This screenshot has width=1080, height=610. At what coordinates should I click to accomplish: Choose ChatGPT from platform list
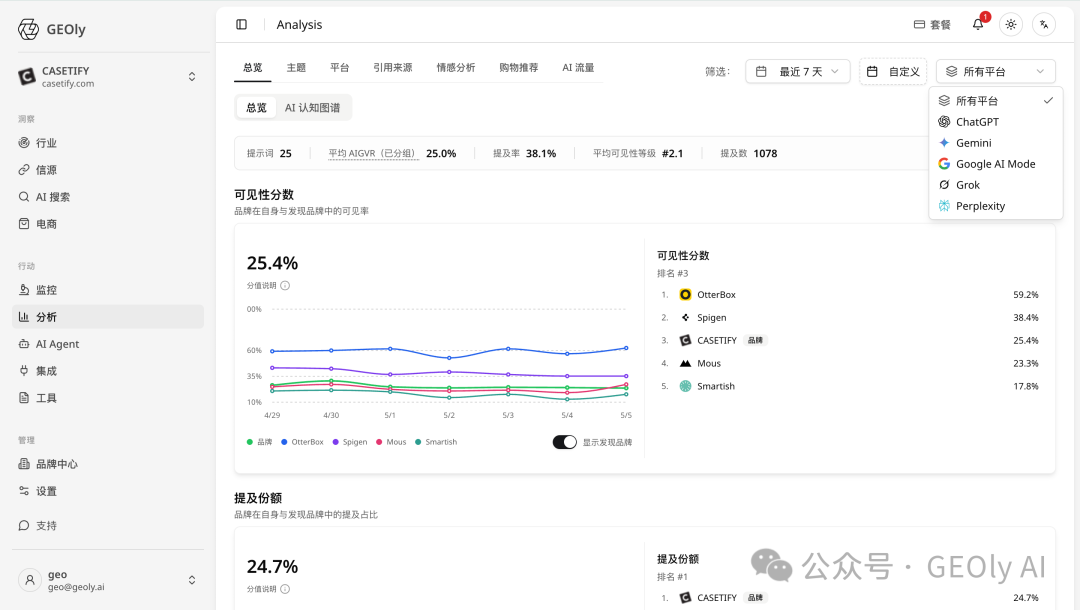tap(996, 122)
